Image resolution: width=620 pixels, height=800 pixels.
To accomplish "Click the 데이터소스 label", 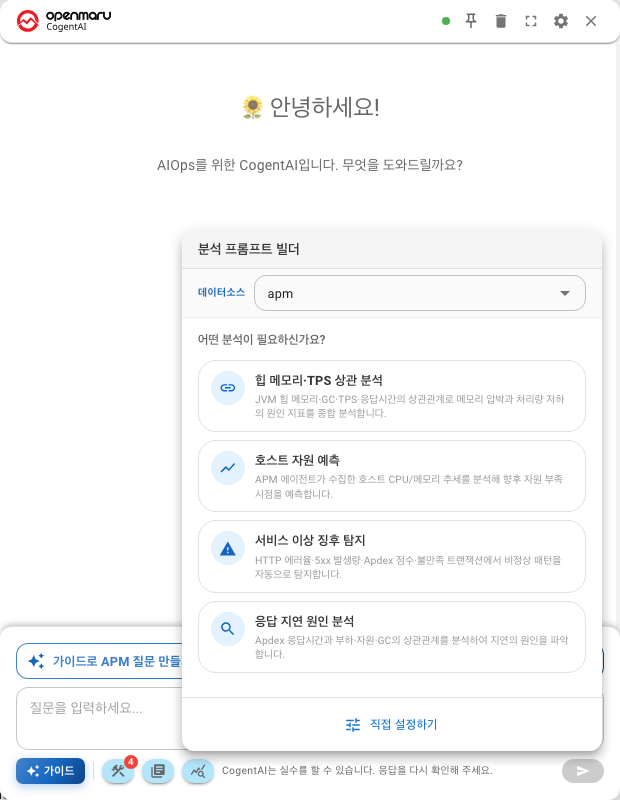I will 221,292.
